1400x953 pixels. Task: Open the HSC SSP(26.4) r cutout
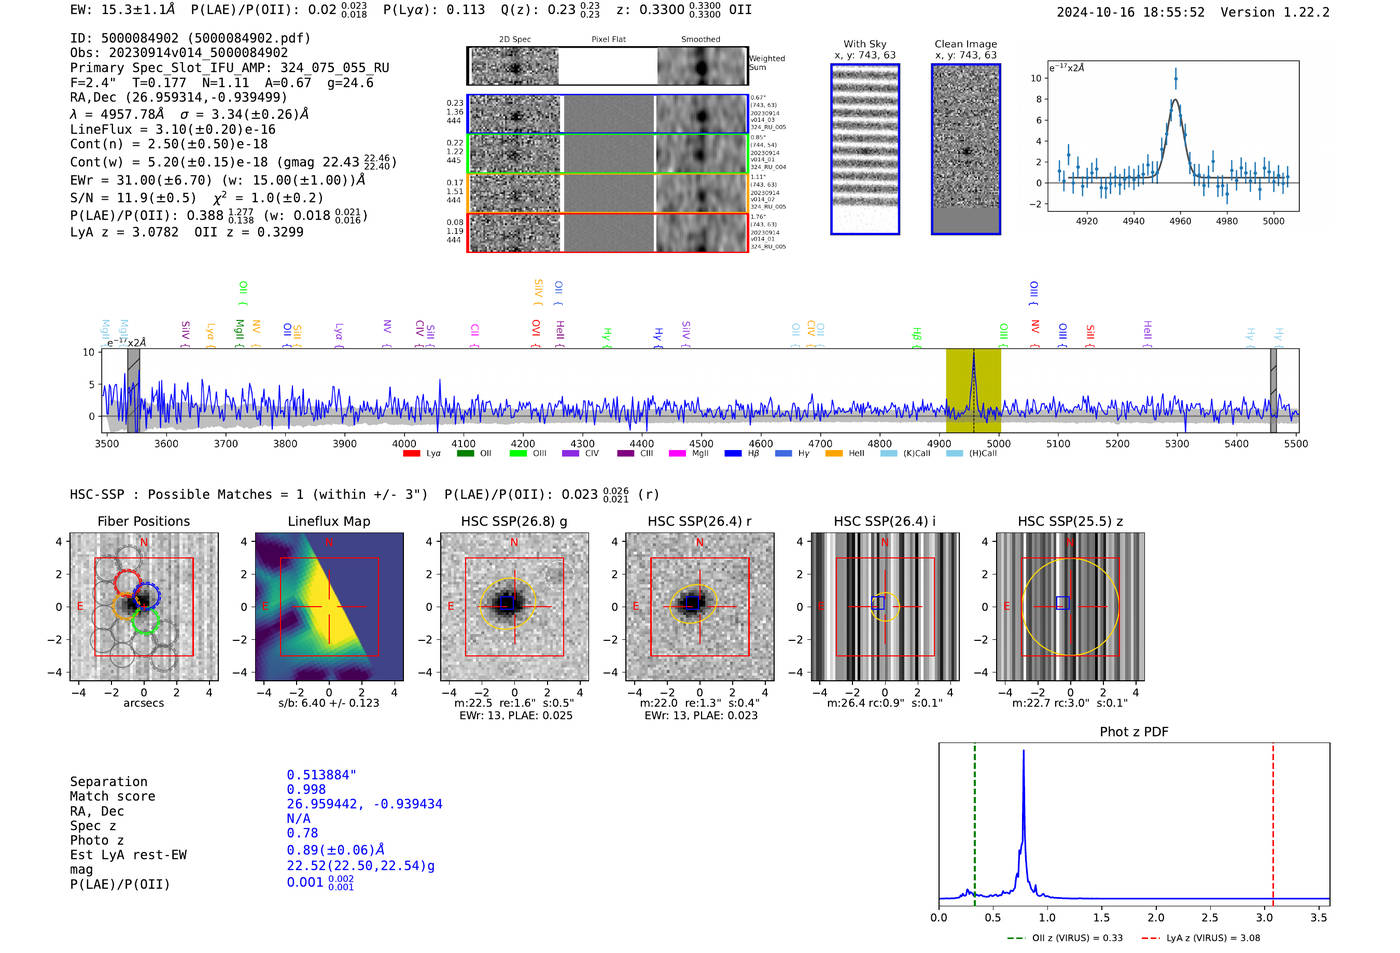[x=699, y=606]
